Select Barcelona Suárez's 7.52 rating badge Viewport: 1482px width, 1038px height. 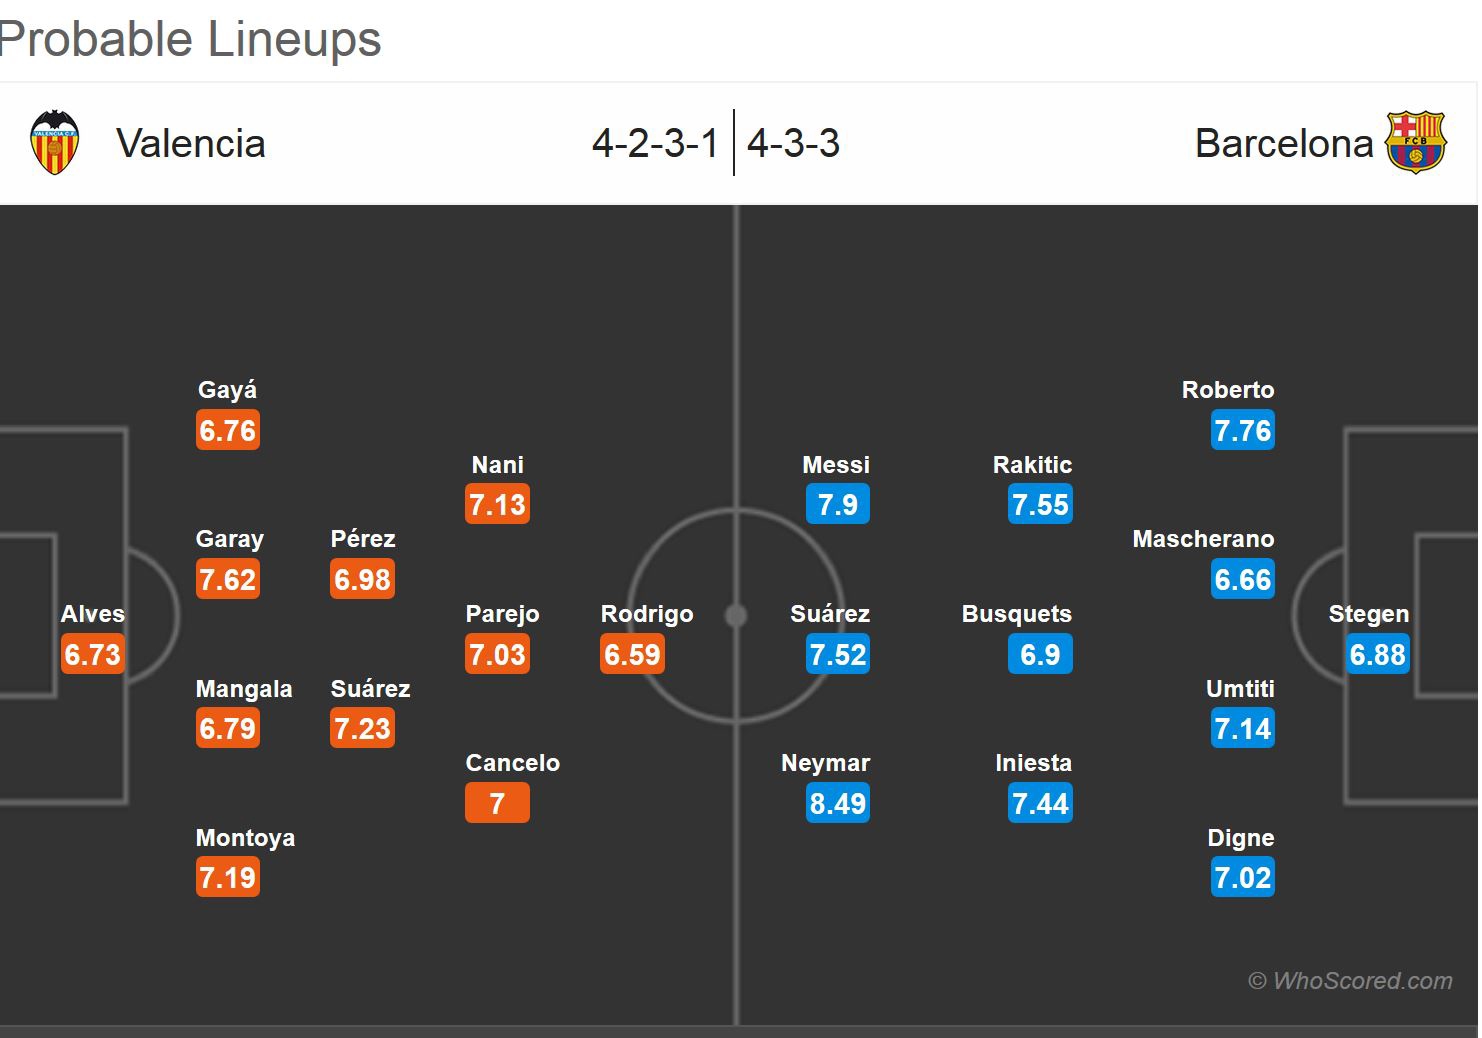pos(837,654)
